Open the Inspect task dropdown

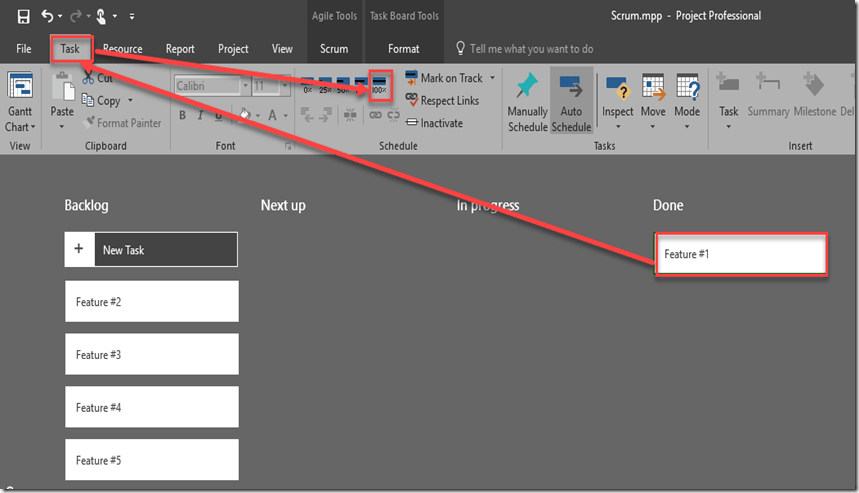point(617,102)
